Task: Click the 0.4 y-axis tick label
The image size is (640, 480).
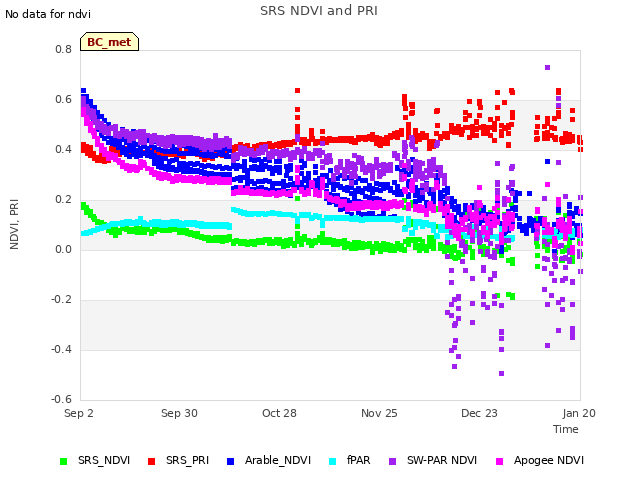Action: (x=64, y=149)
